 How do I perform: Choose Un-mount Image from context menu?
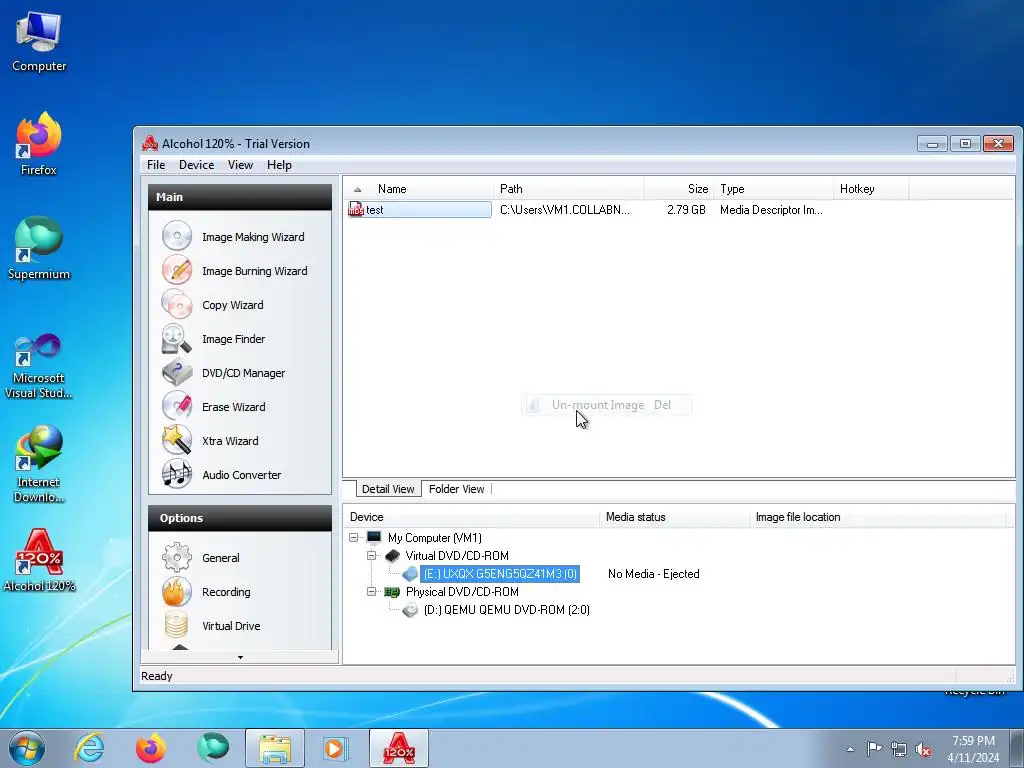pos(607,405)
